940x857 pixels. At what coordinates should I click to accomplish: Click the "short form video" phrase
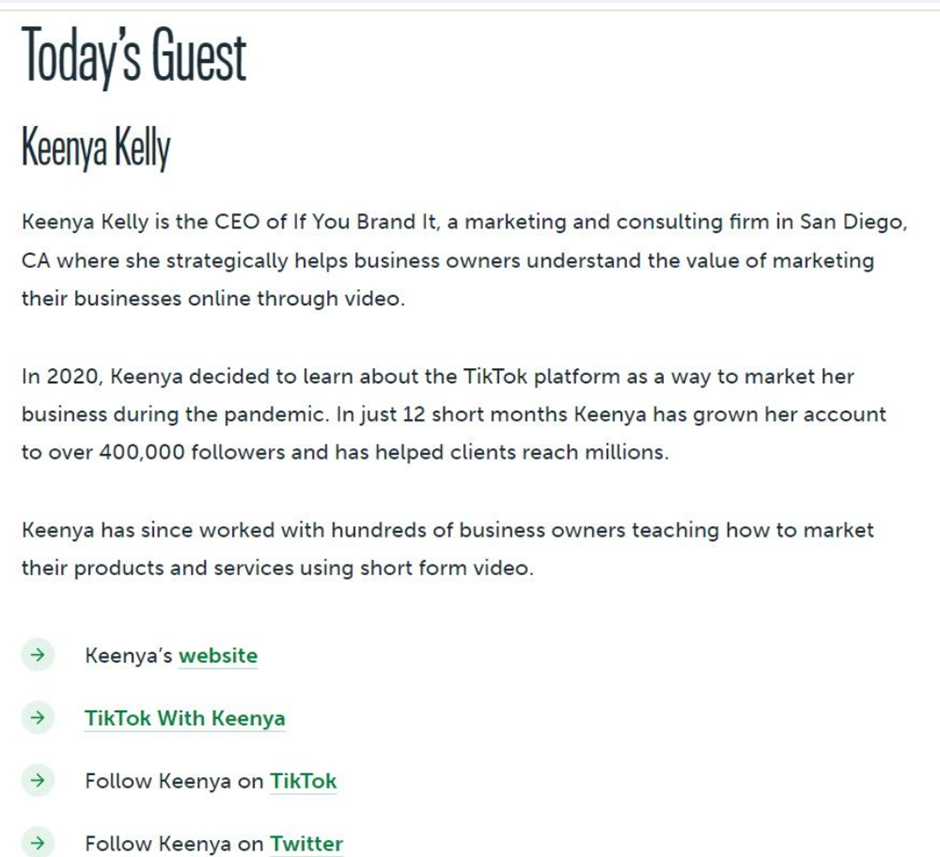(444, 568)
